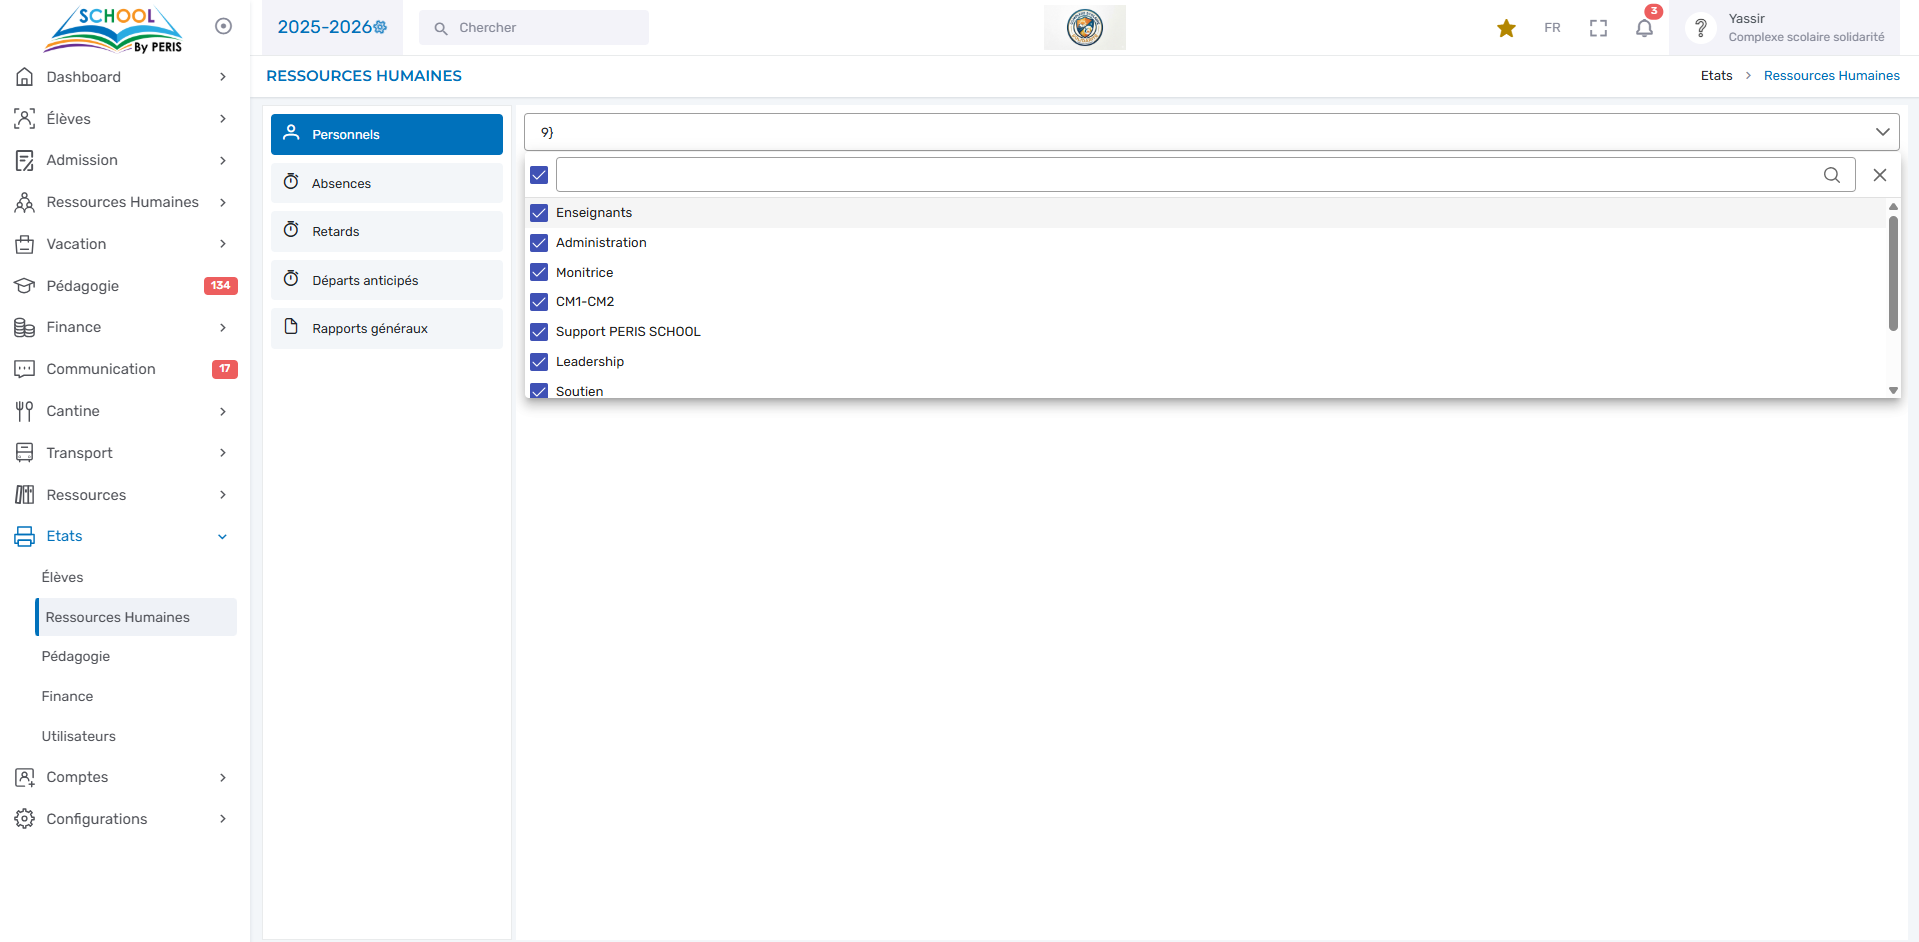Click the school crest logo
Viewport: 1919px width, 942px height.
[x=1084, y=28]
